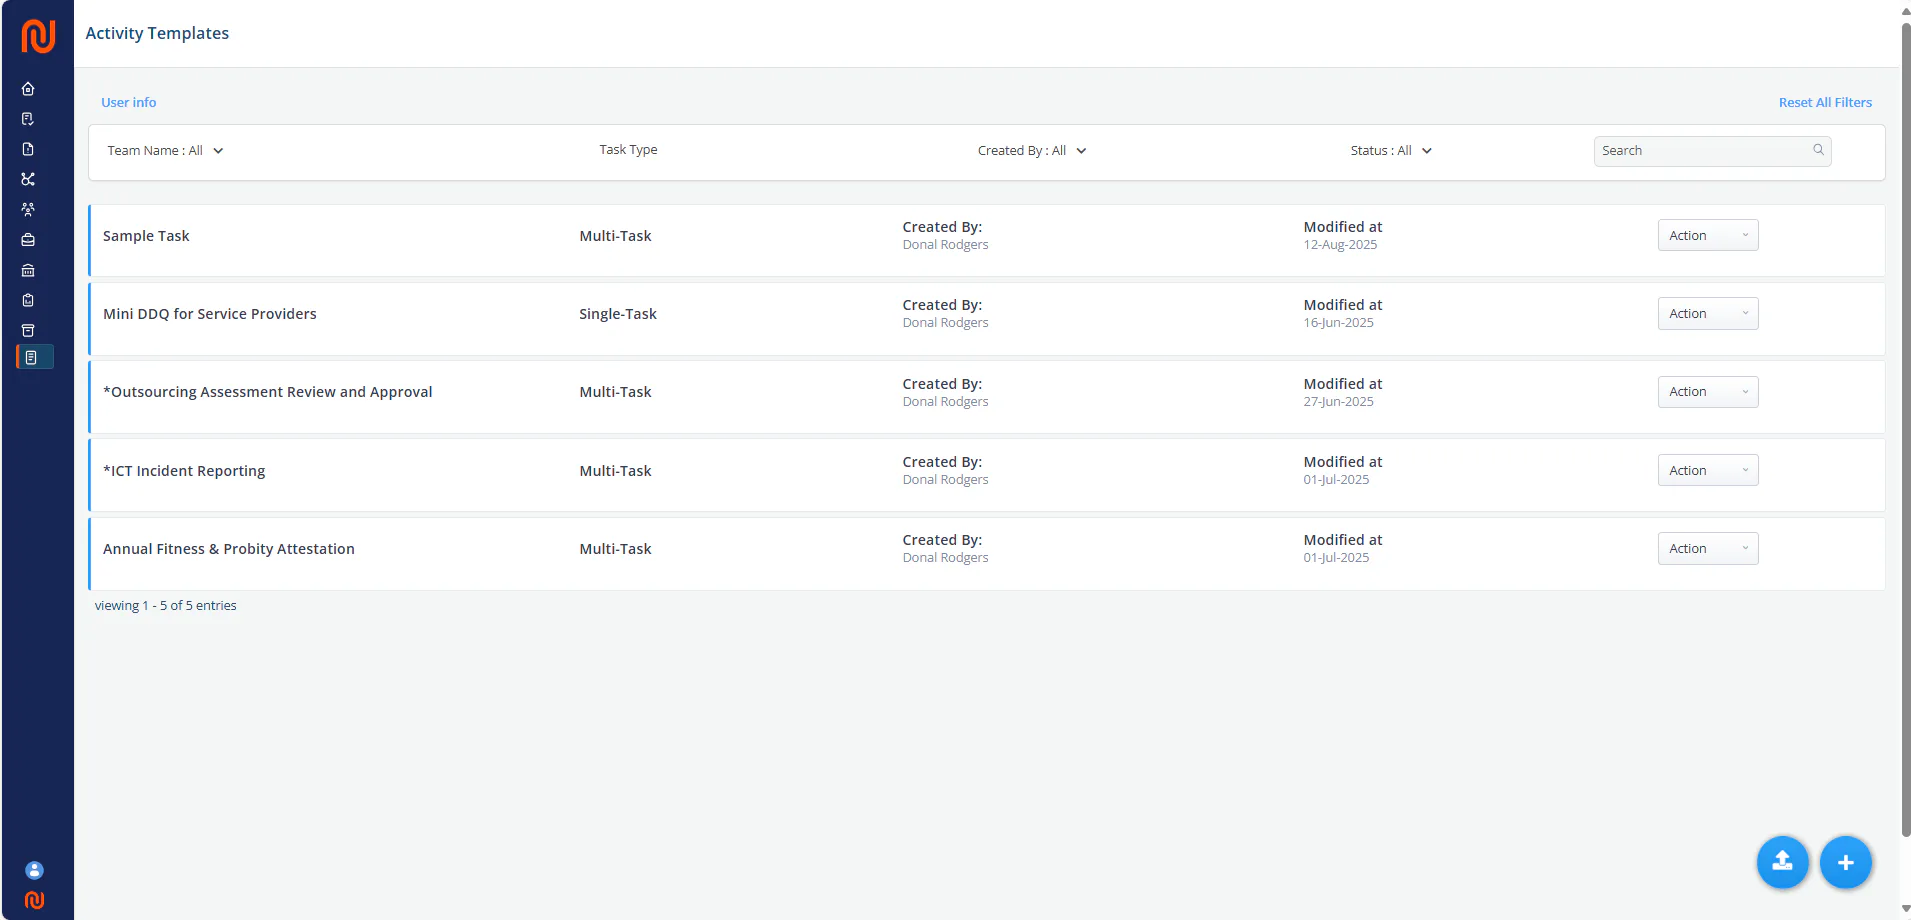Open Action dropdown for Mini DDQ row
The width and height of the screenshot is (1911, 920).
pyautogui.click(x=1707, y=313)
